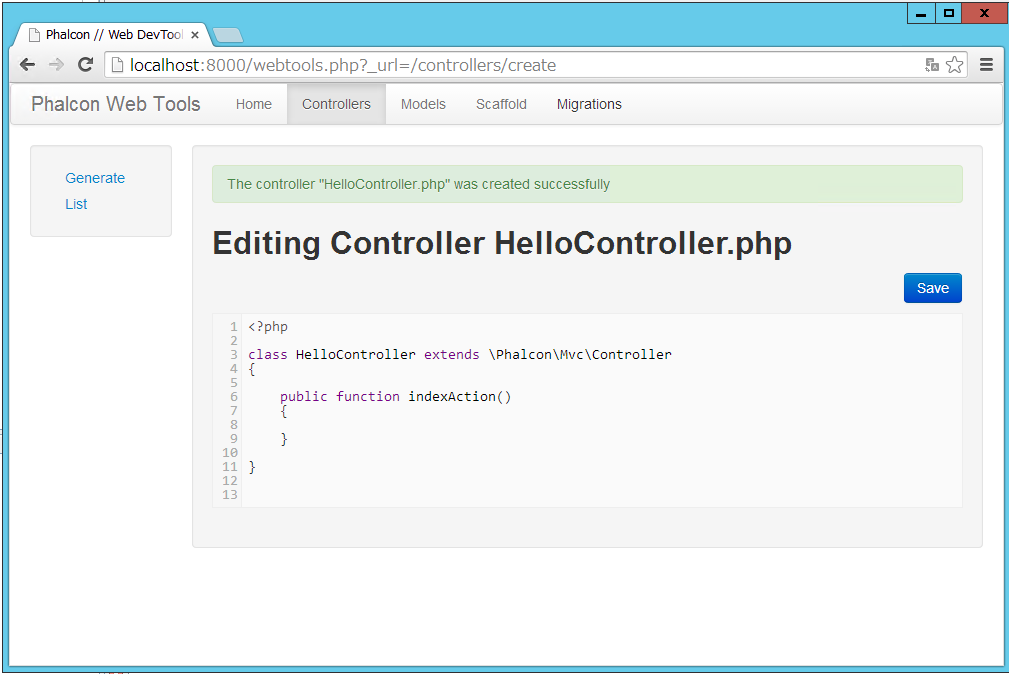
Task: Reload the page with the refresh icon
Action: point(86,64)
